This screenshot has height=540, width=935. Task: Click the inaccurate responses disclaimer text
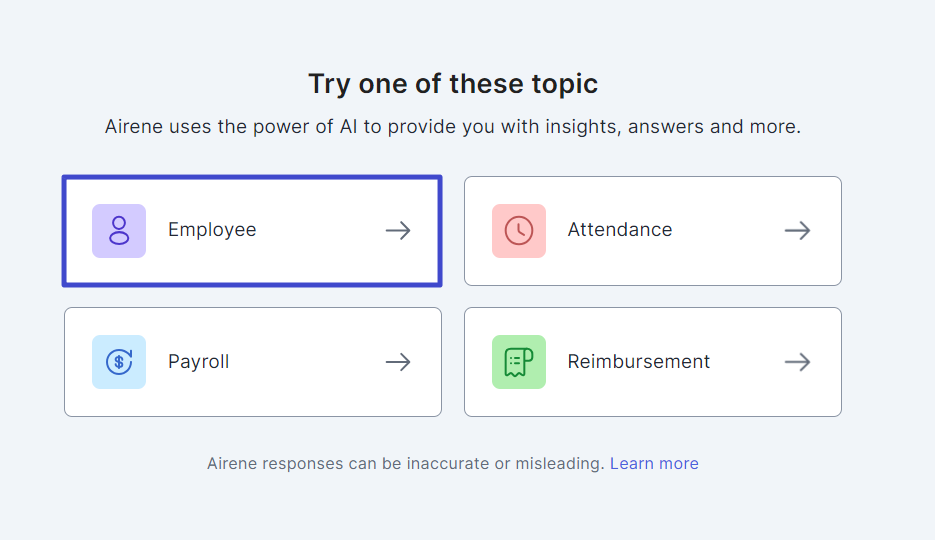click(406, 463)
